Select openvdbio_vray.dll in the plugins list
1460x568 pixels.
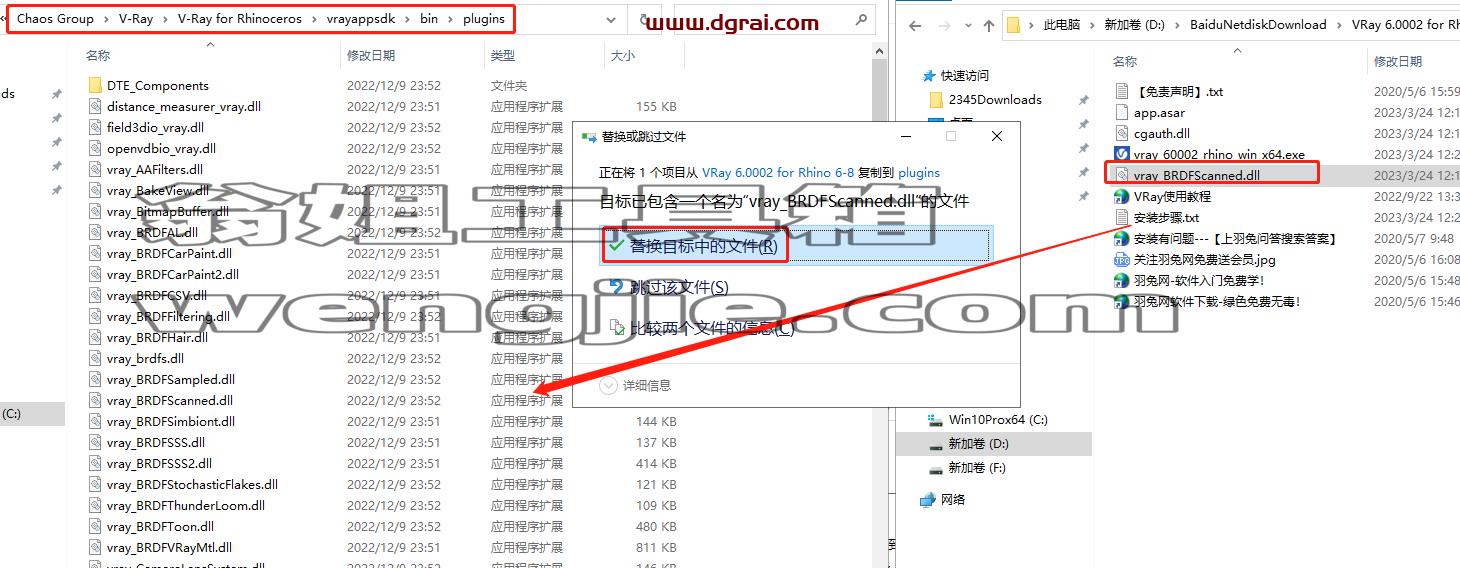161,148
